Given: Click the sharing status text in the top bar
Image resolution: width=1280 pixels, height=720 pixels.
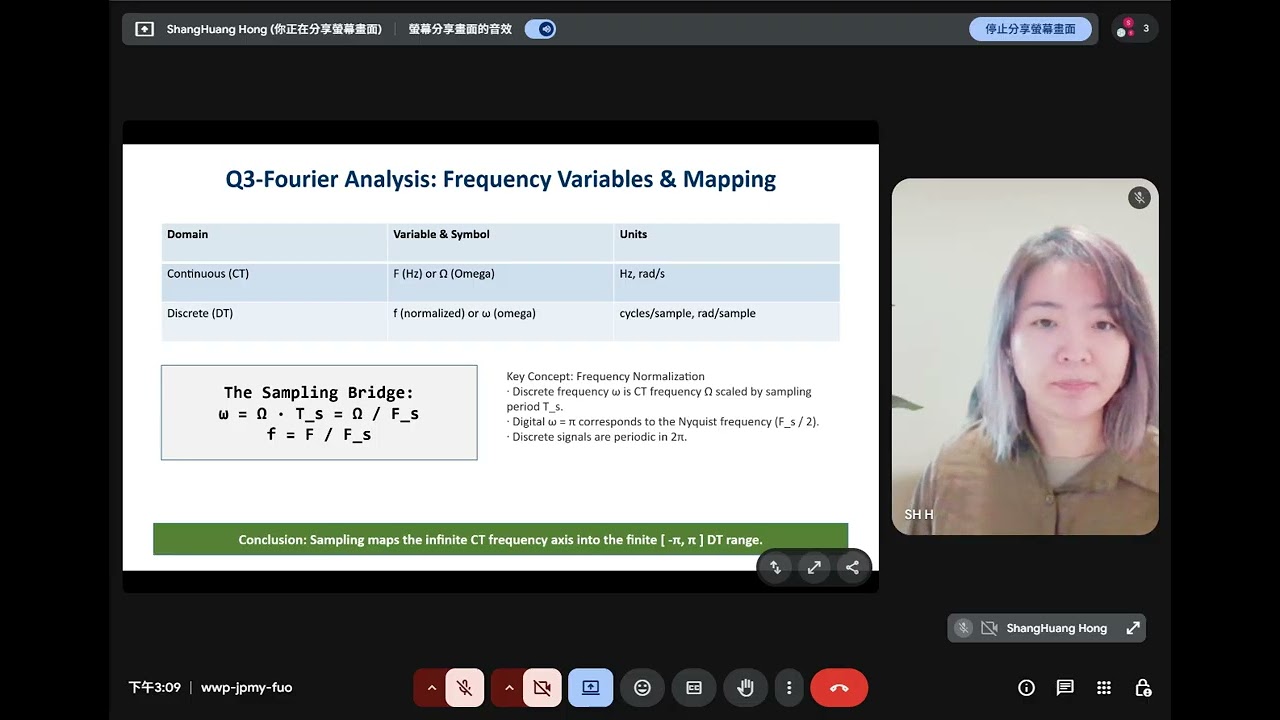Looking at the screenshot, I should (274, 29).
